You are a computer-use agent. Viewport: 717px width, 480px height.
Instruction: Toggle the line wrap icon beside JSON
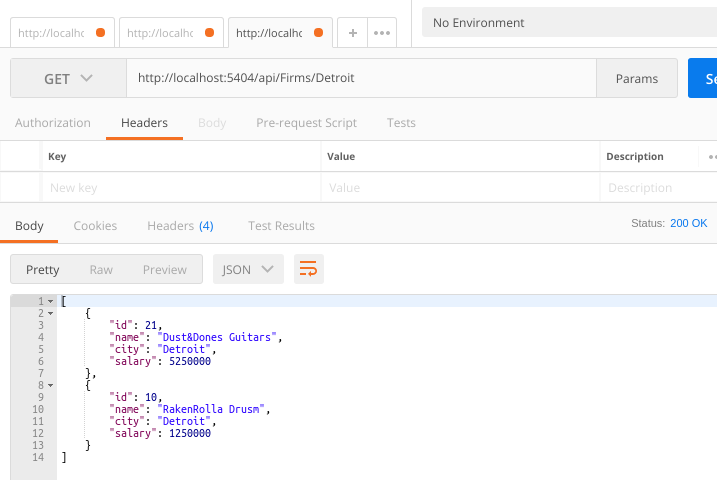click(309, 269)
